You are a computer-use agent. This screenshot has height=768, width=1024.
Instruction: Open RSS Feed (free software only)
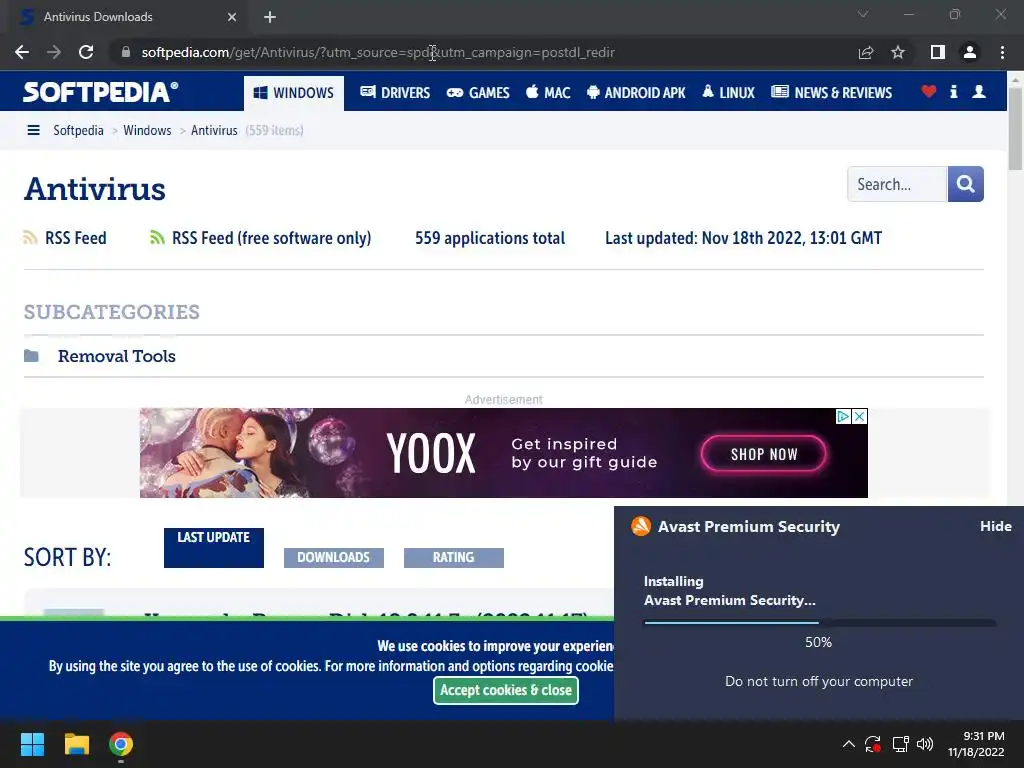pos(272,238)
